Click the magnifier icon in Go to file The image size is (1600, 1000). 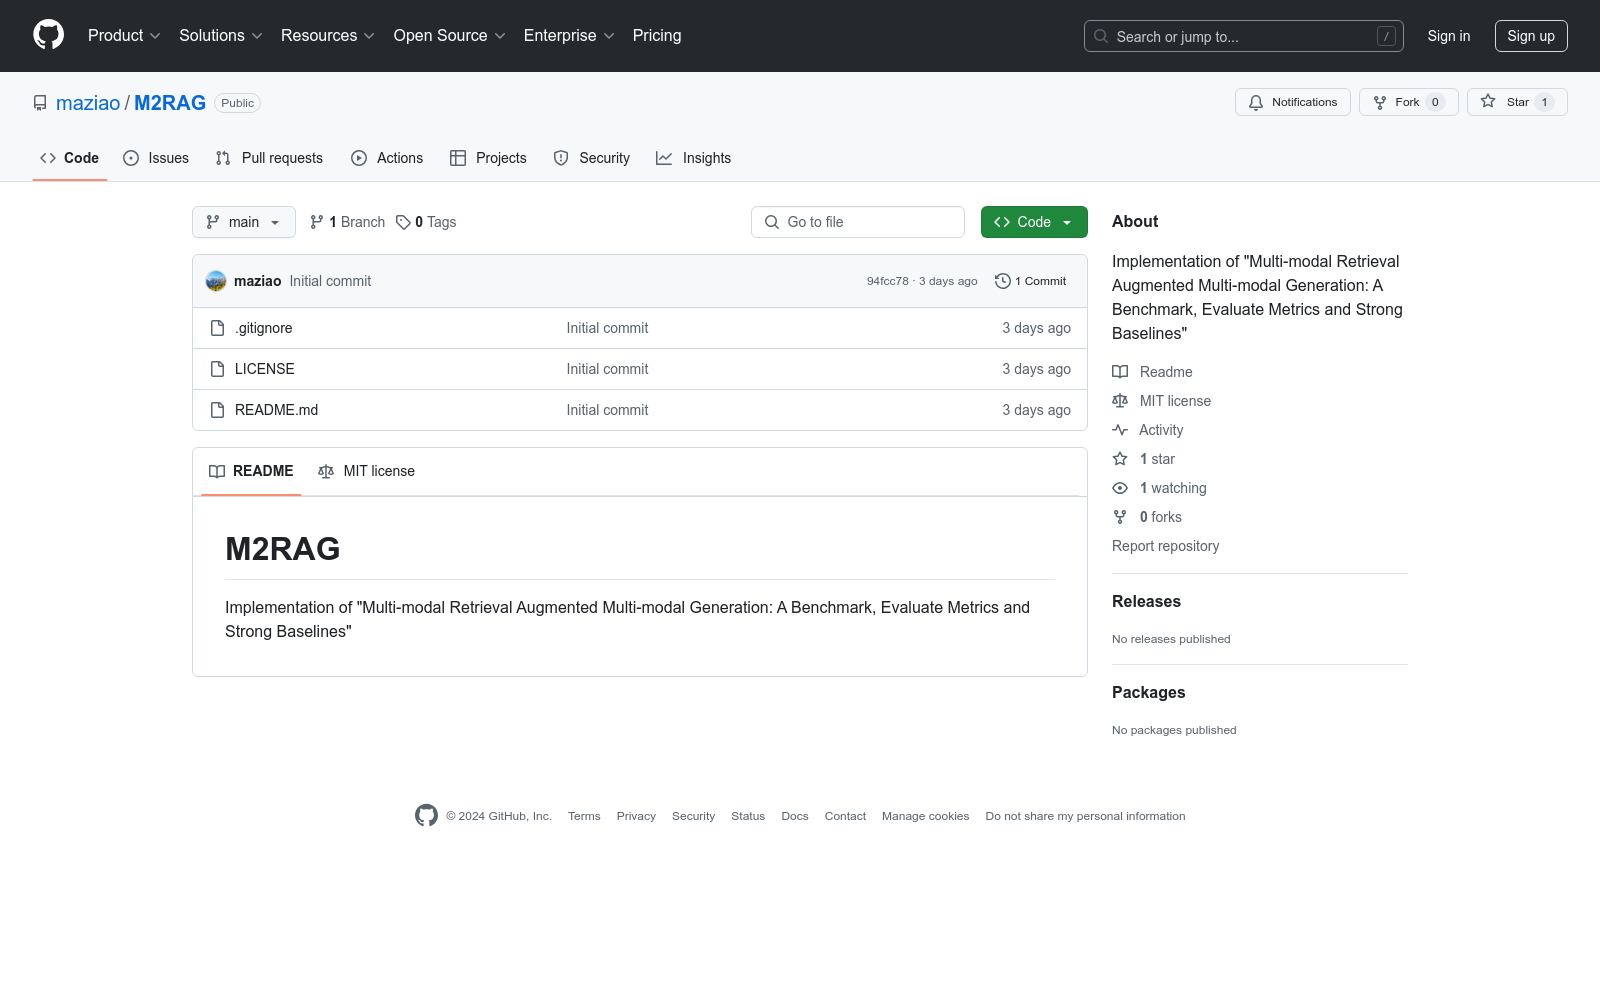772,222
